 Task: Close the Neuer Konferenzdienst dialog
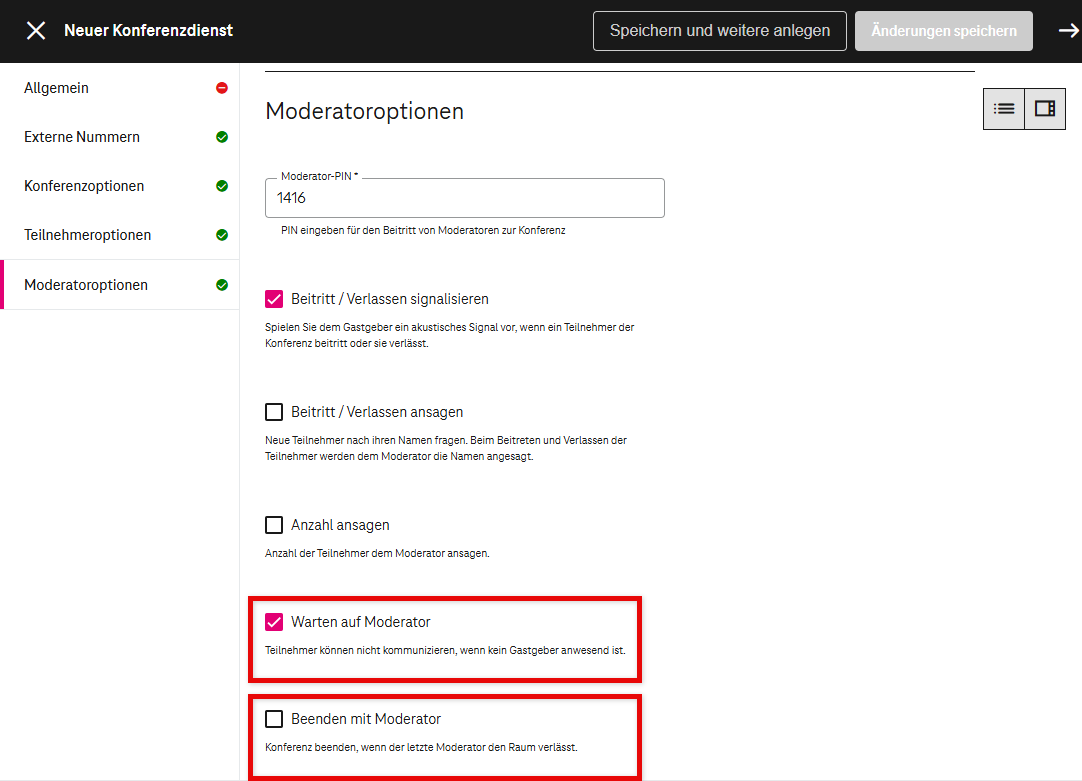click(36, 31)
